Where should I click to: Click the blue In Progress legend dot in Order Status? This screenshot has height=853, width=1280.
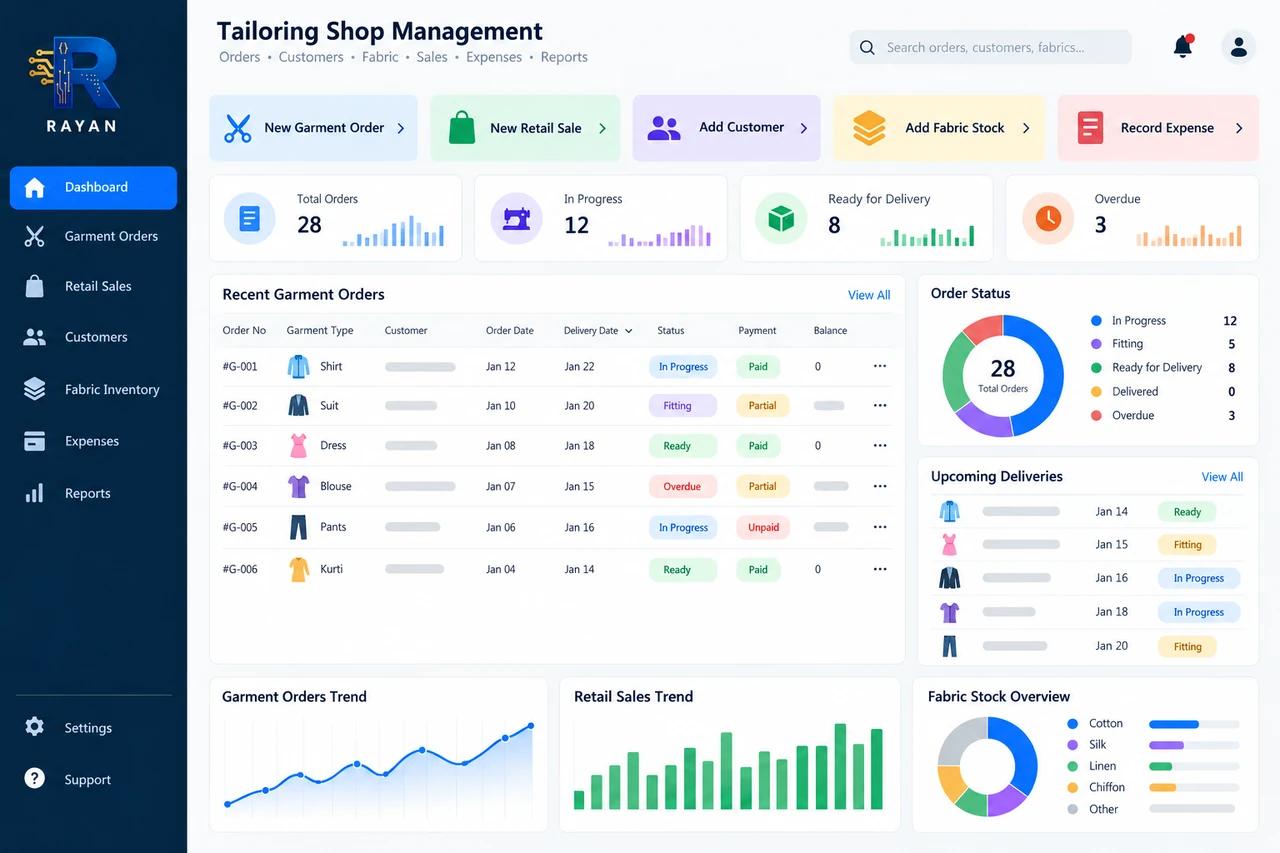tap(1096, 321)
